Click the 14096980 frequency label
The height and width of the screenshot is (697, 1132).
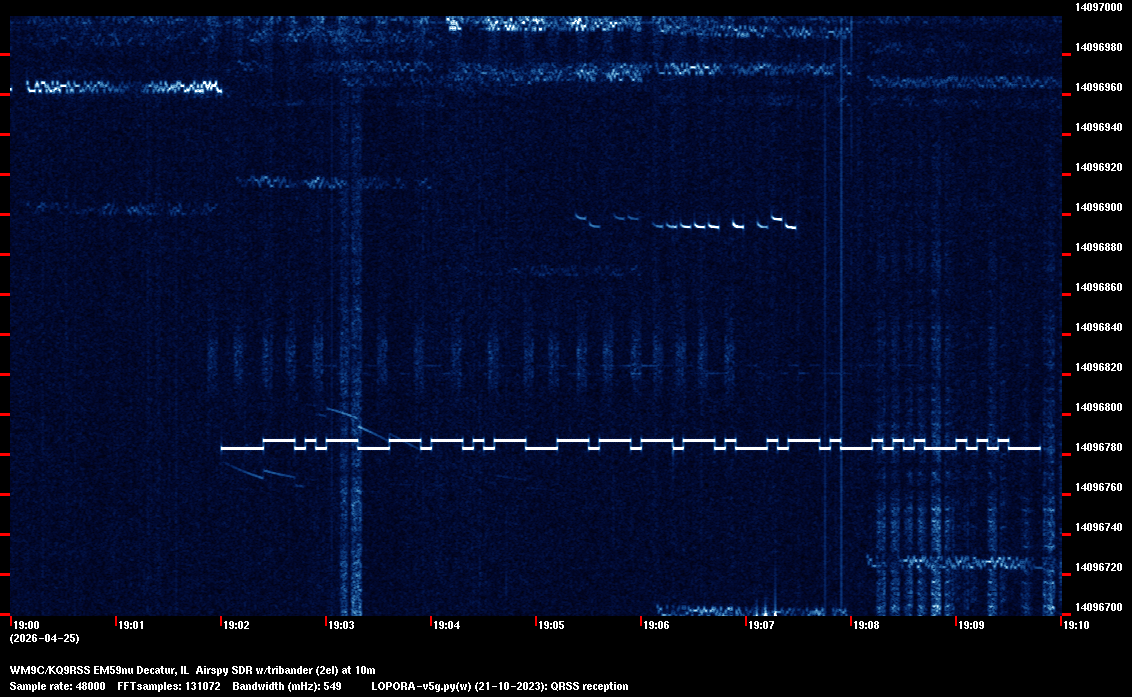(x=1099, y=48)
